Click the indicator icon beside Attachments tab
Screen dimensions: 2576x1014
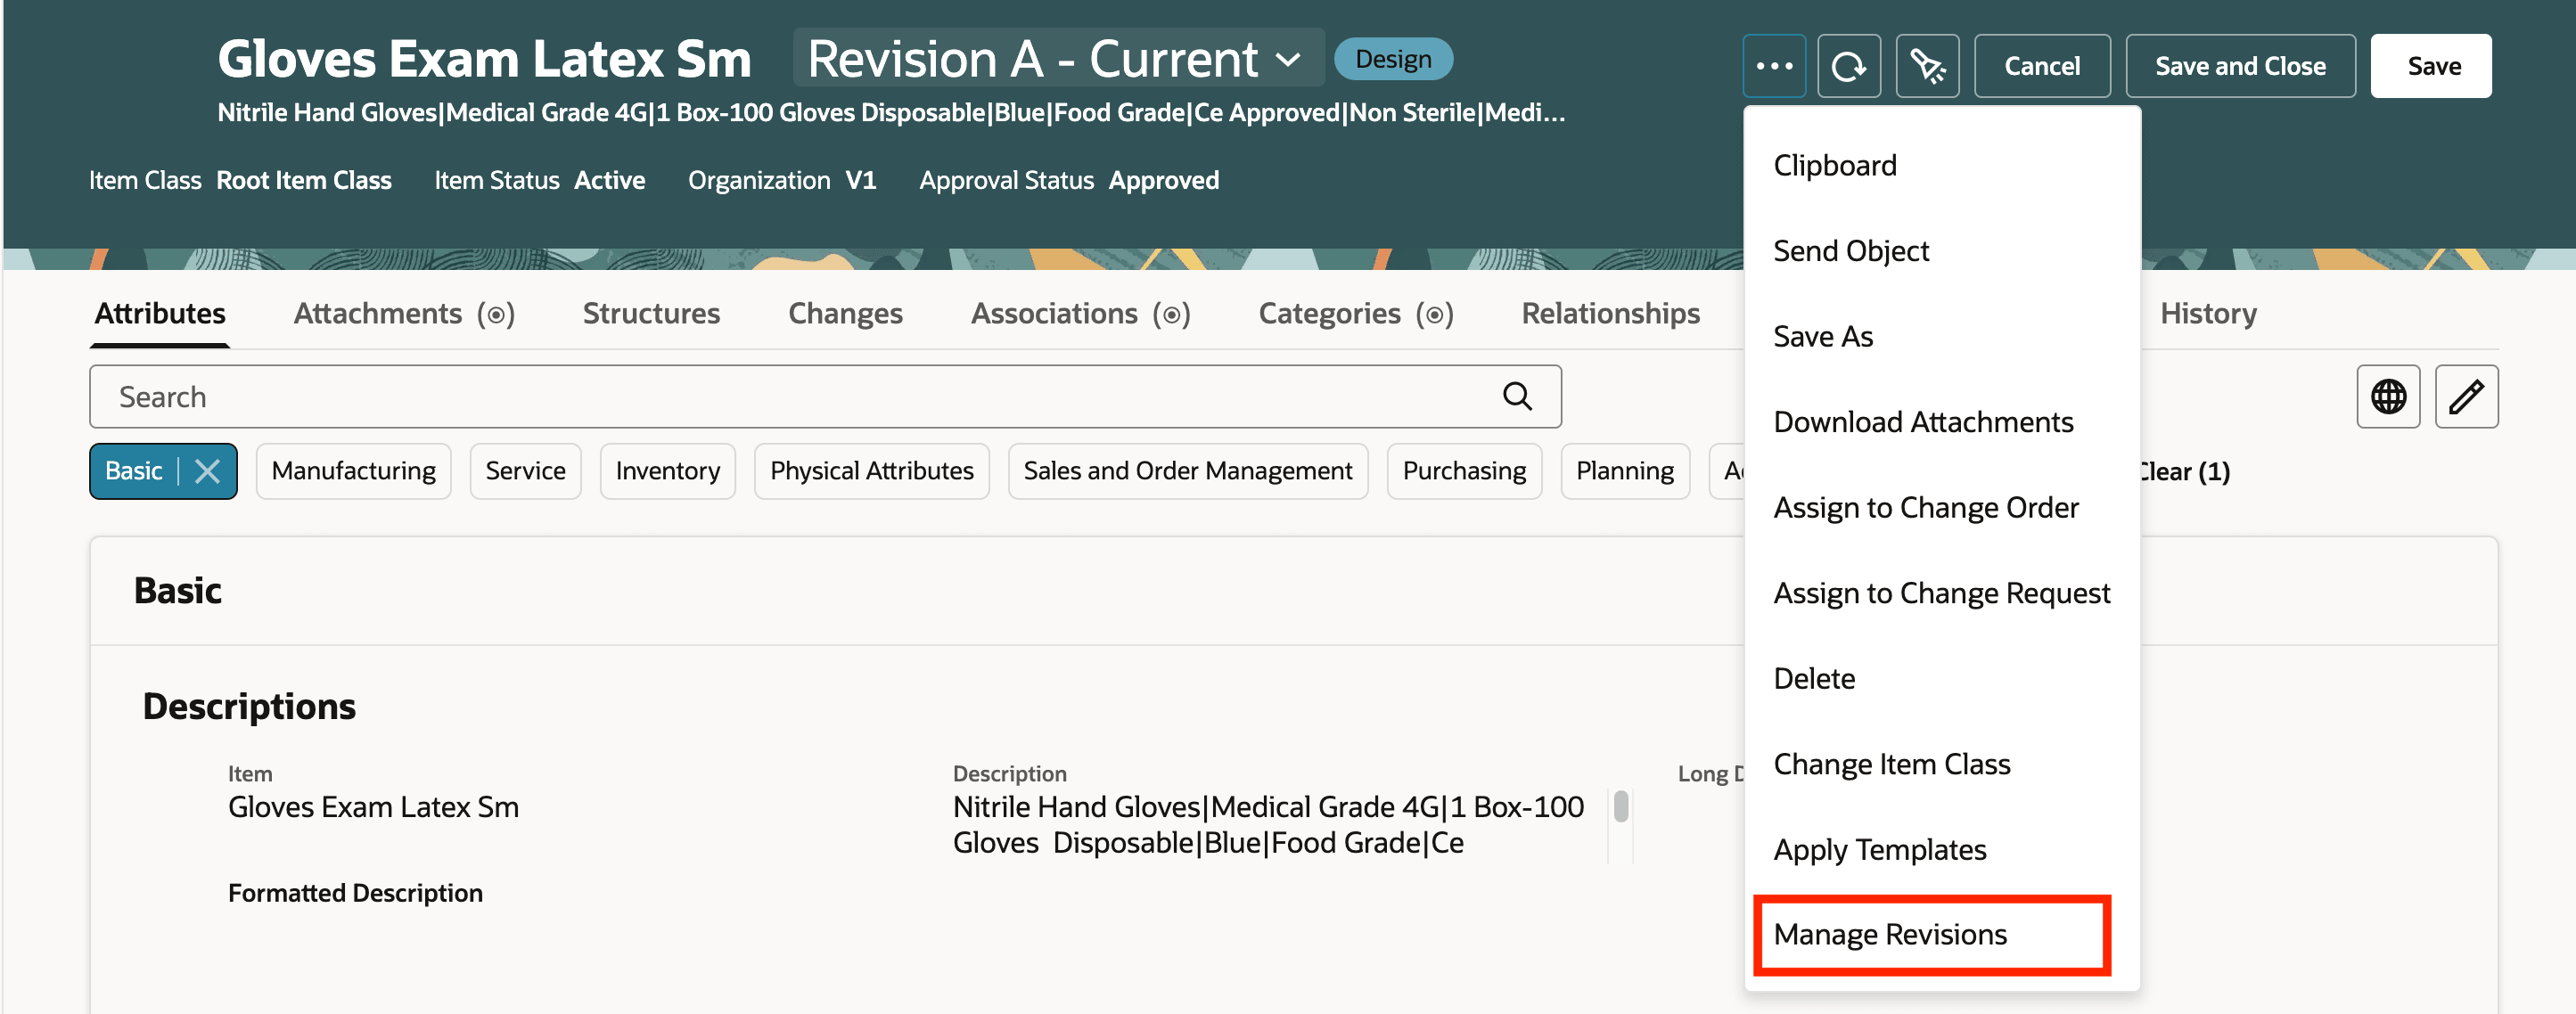tap(497, 313)
